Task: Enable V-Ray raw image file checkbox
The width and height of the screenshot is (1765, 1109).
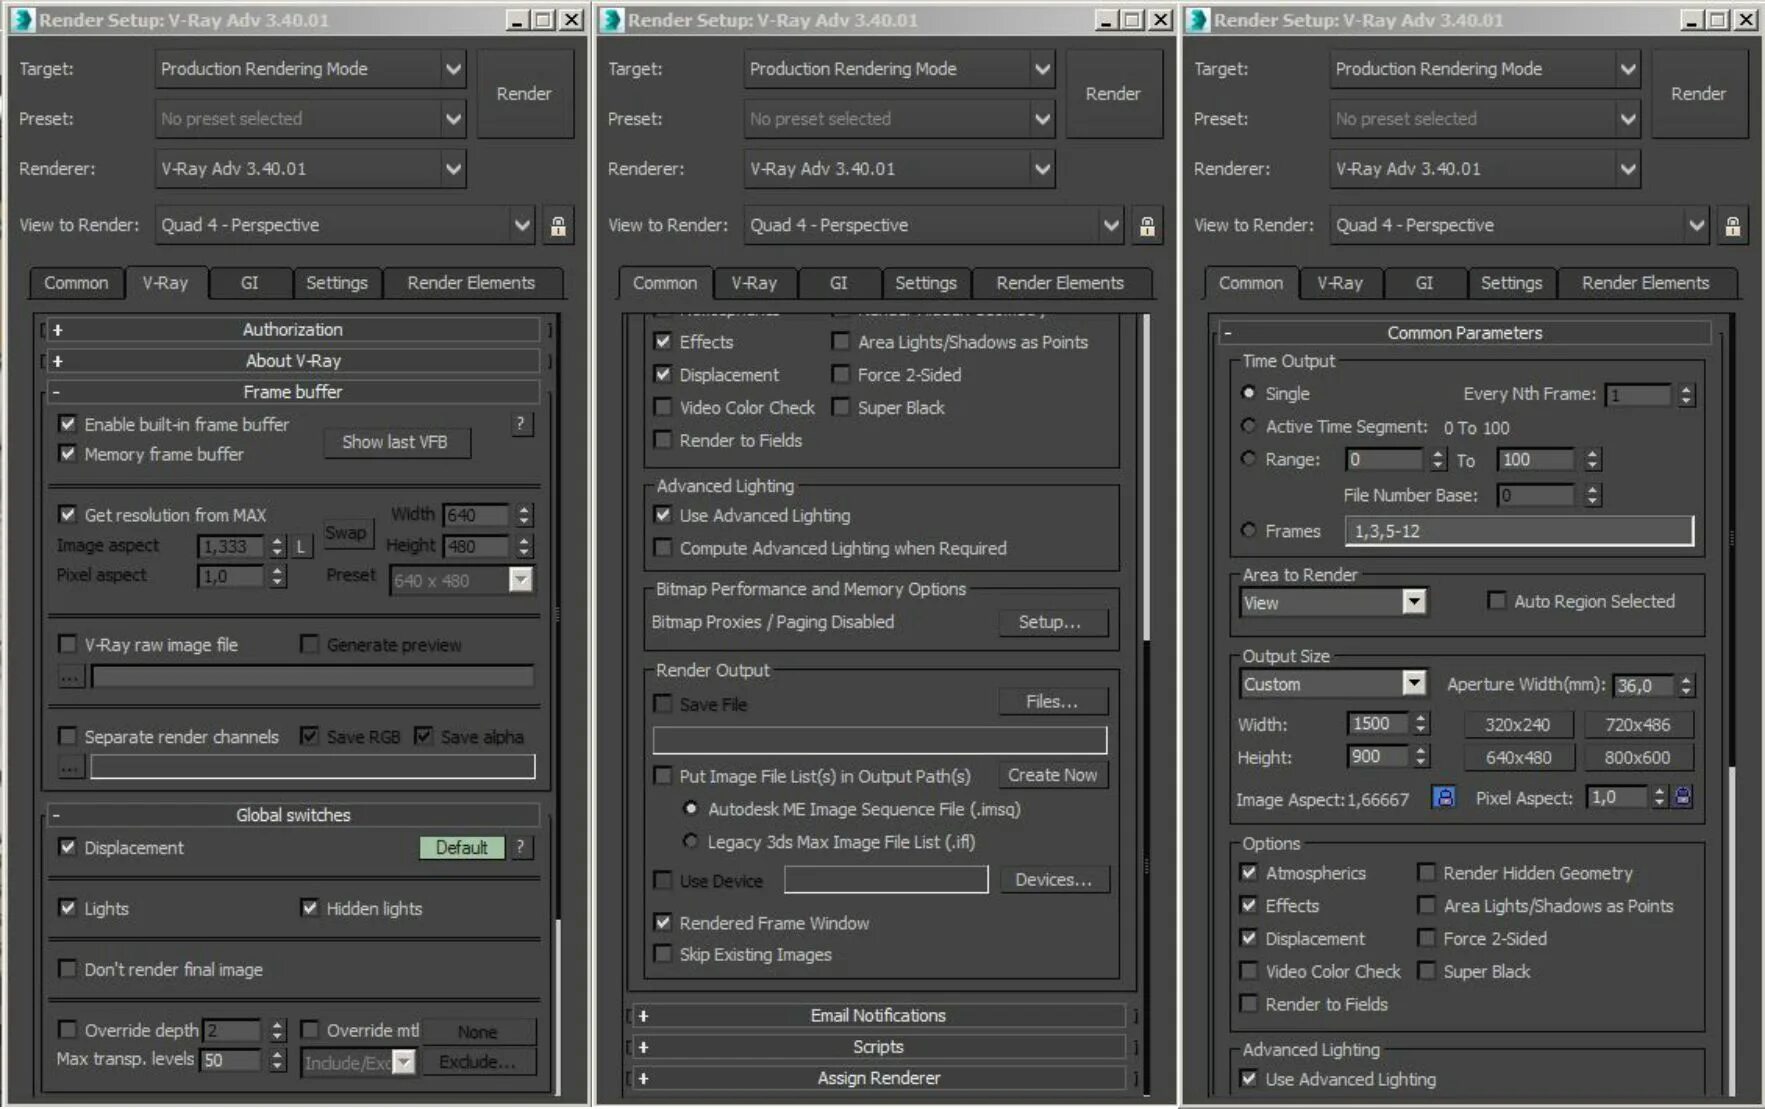Action: coord(67,644)
